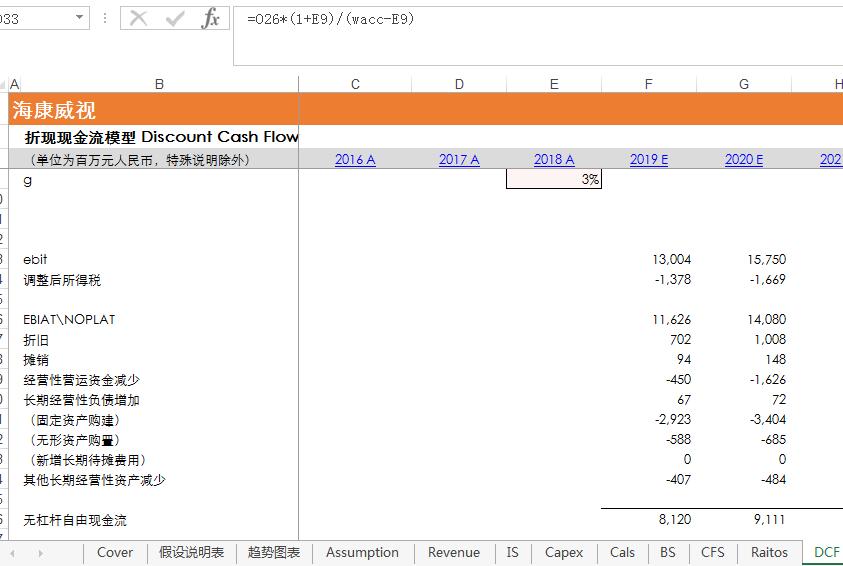The image size is (843, 566).
Task: Switch to the Capex sheet tab
Action: [563, 553]
